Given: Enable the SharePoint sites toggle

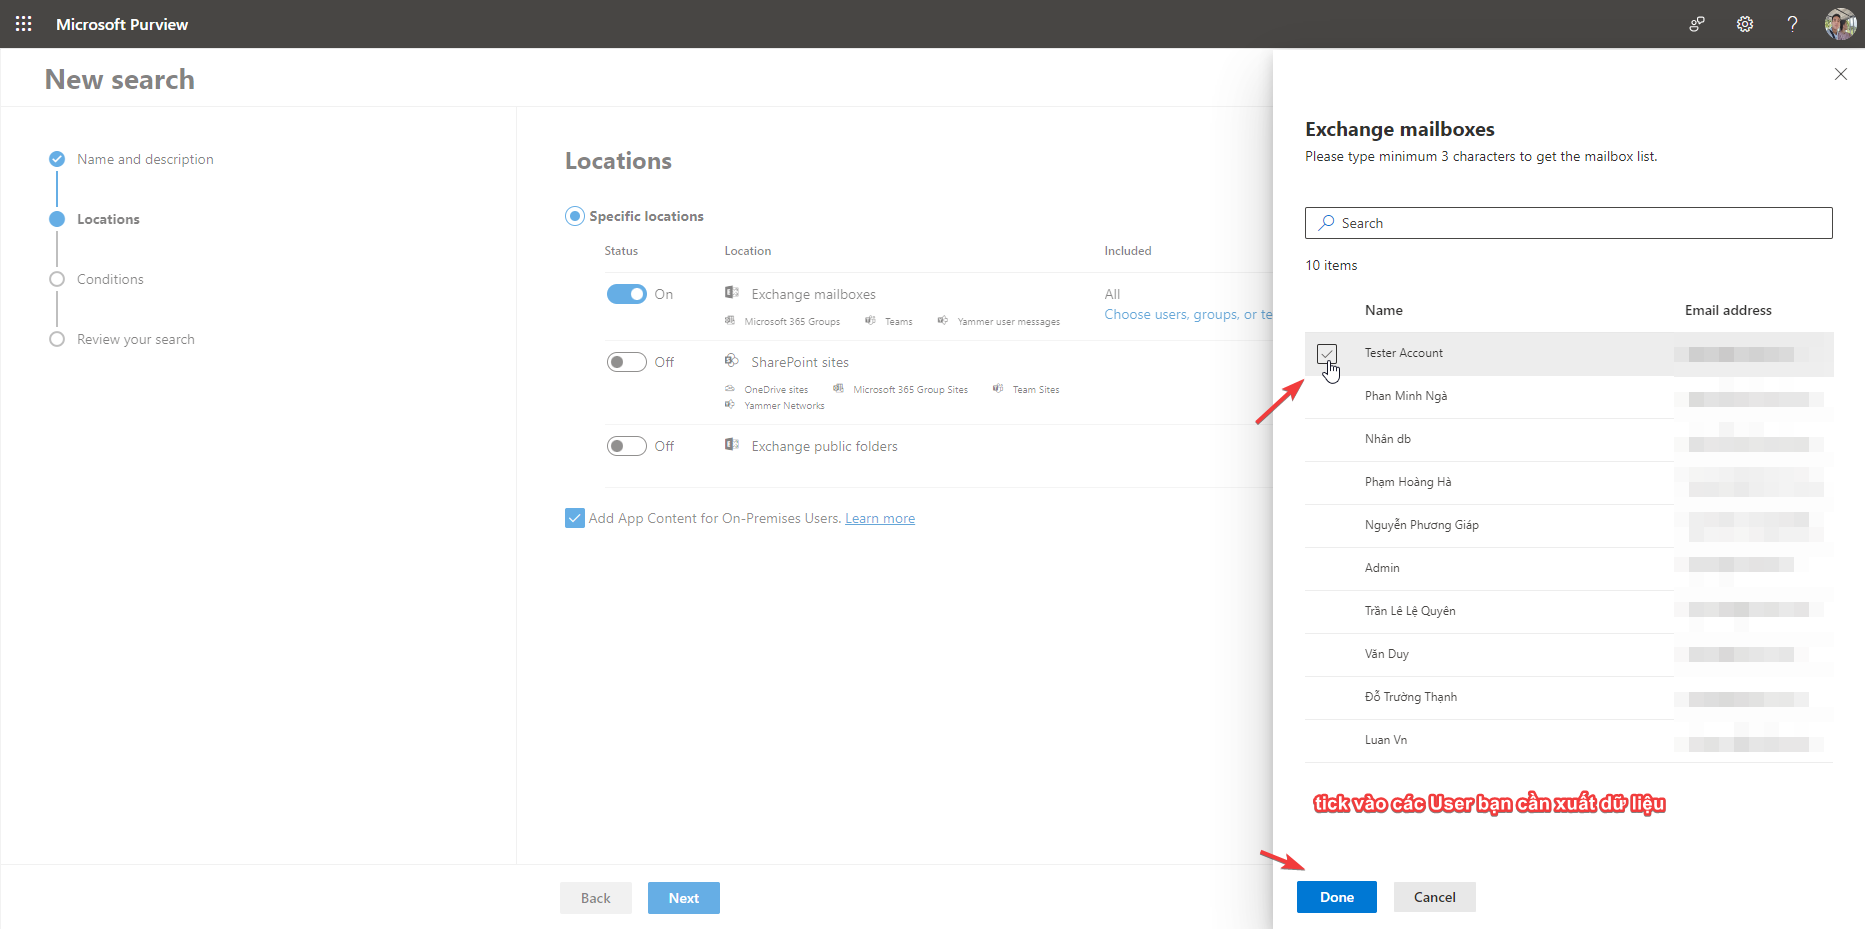Looking at the screenshot, I should (627, 362).
